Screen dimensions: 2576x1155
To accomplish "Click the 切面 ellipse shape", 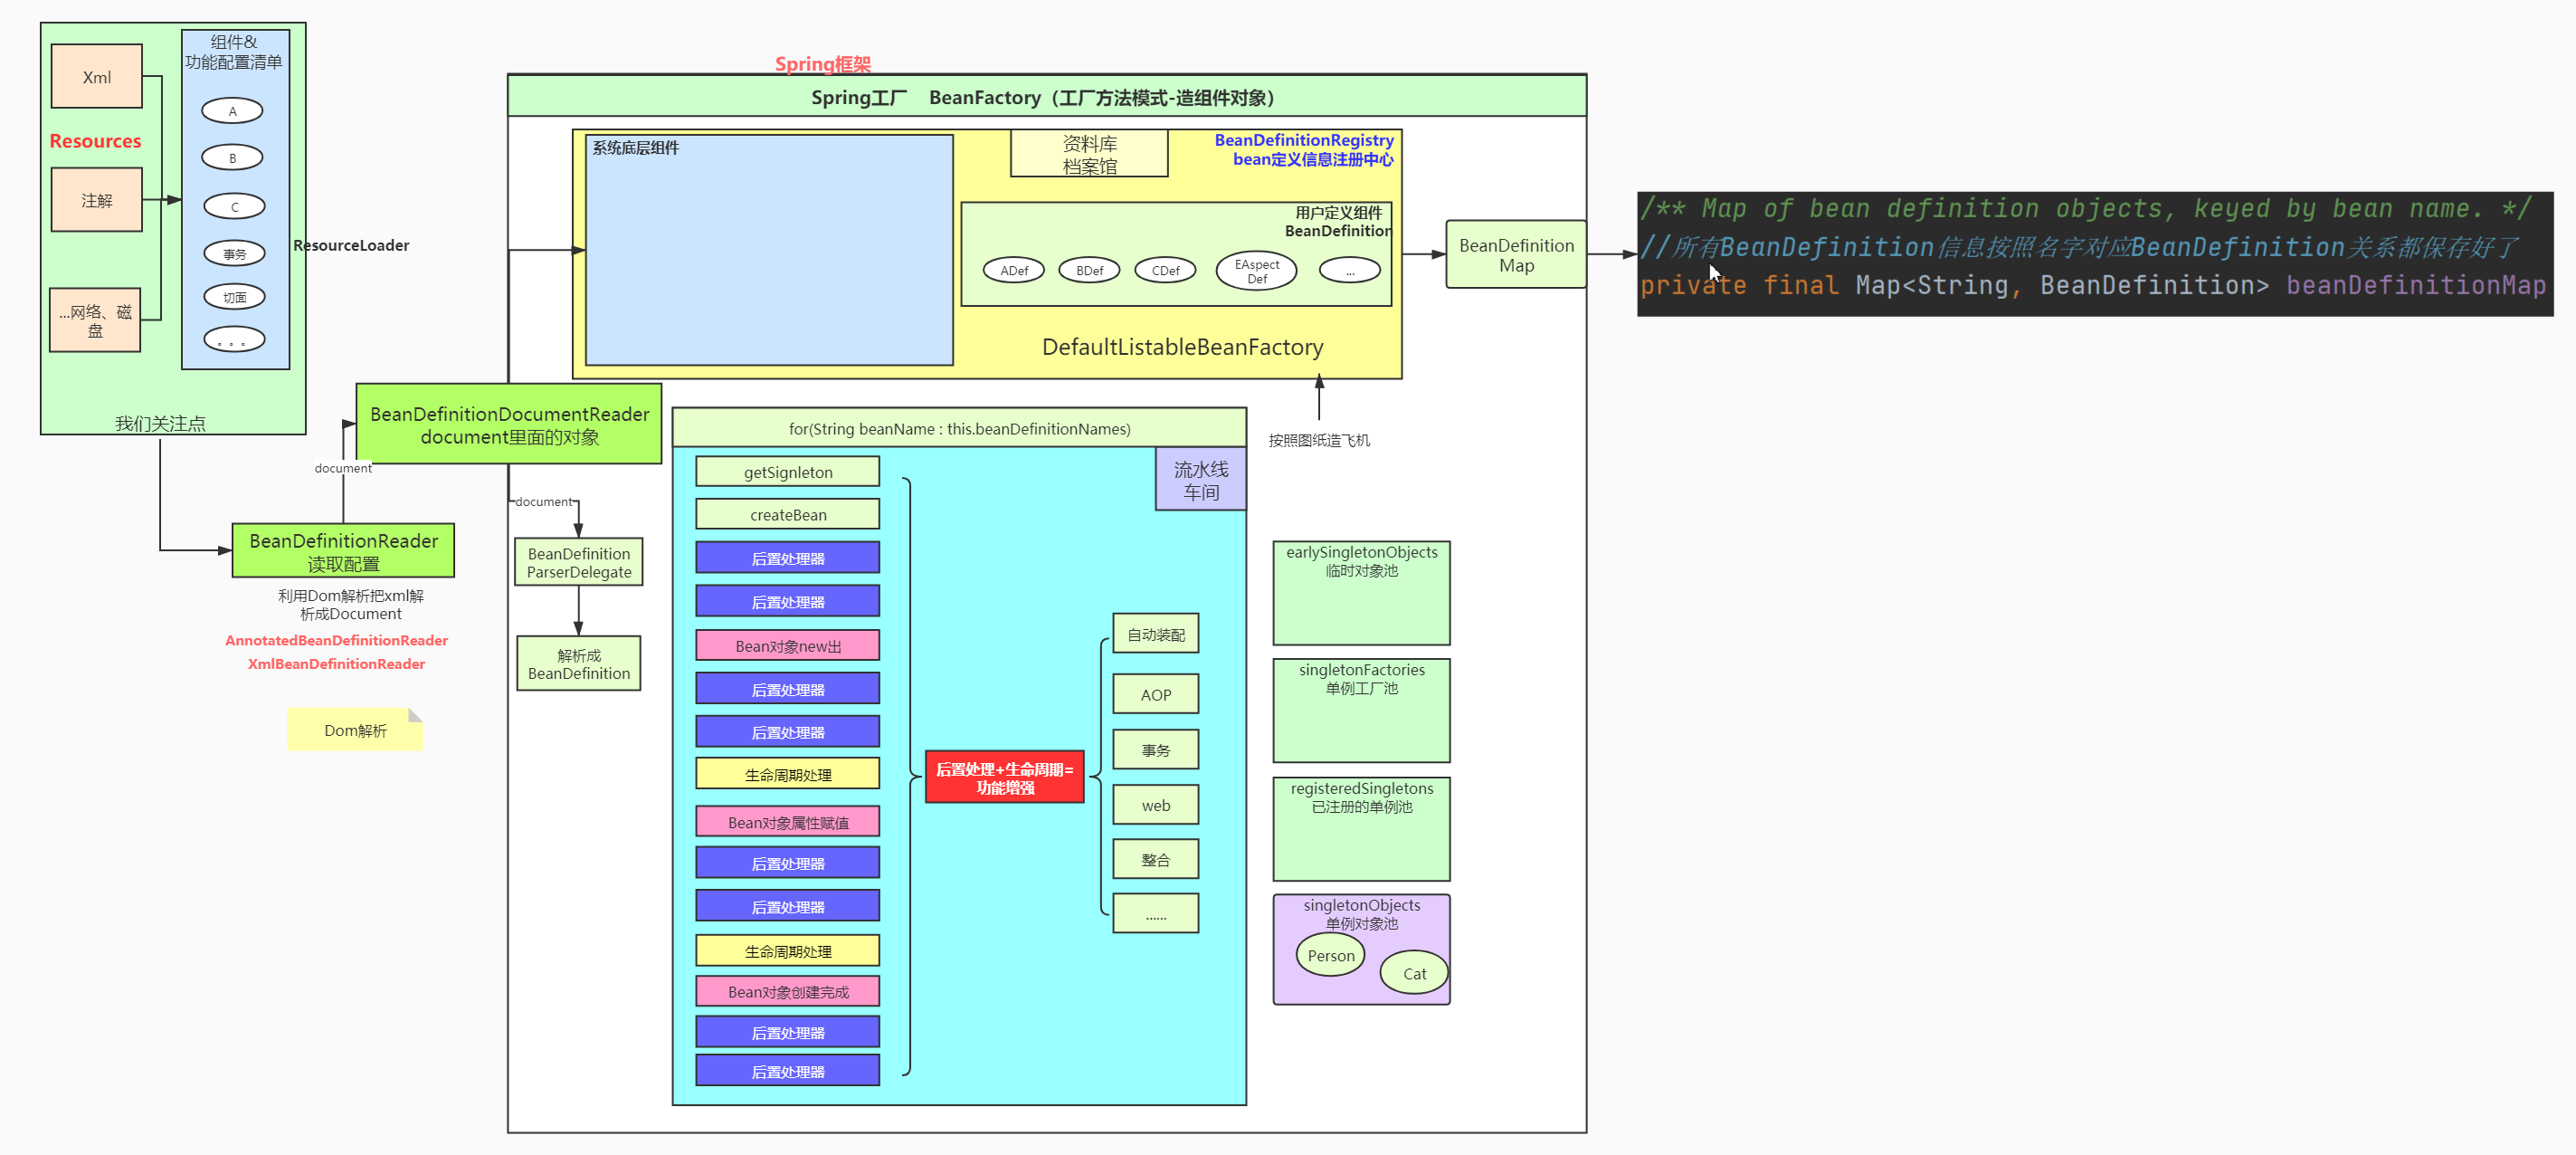I will 234,297.
